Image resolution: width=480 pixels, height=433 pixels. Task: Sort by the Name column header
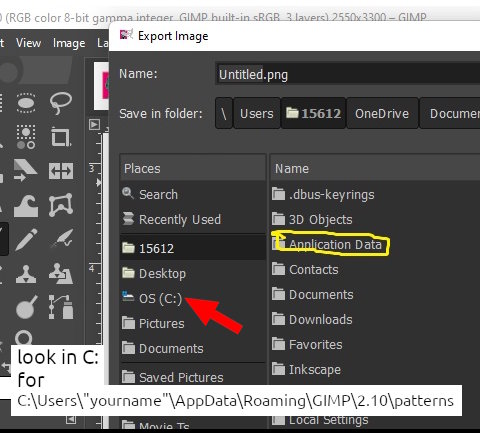tap(375, 168)
